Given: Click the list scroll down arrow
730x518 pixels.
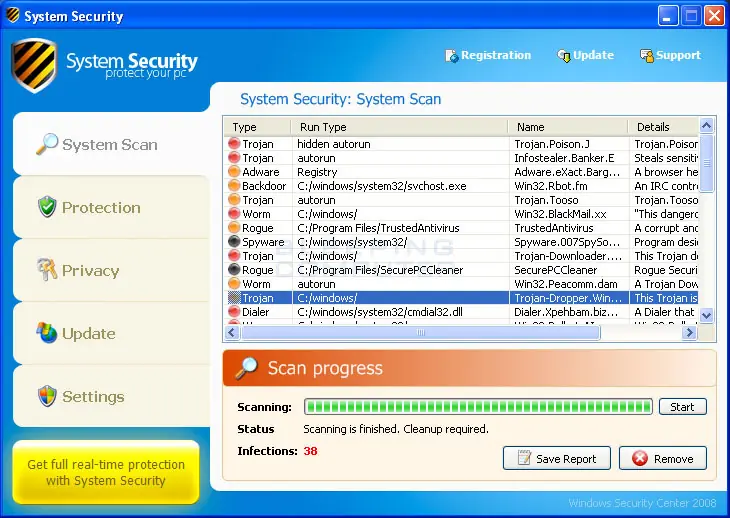Looking at the screenshot, I should [706, 316].
